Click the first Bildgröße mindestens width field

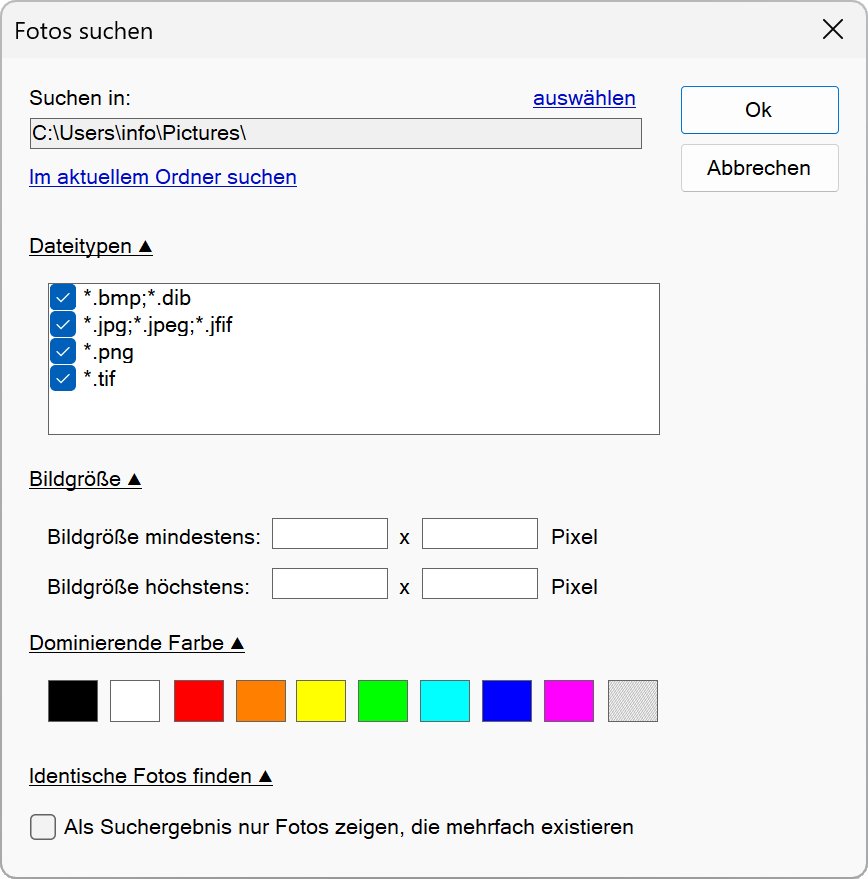point(329,534)
